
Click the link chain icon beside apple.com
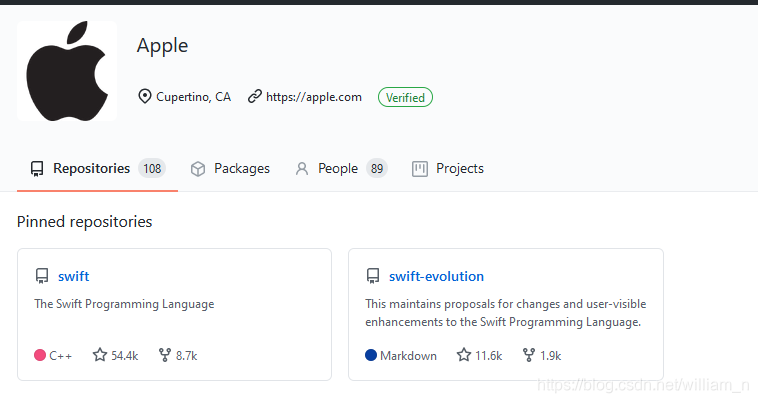(x=255, y=97)
